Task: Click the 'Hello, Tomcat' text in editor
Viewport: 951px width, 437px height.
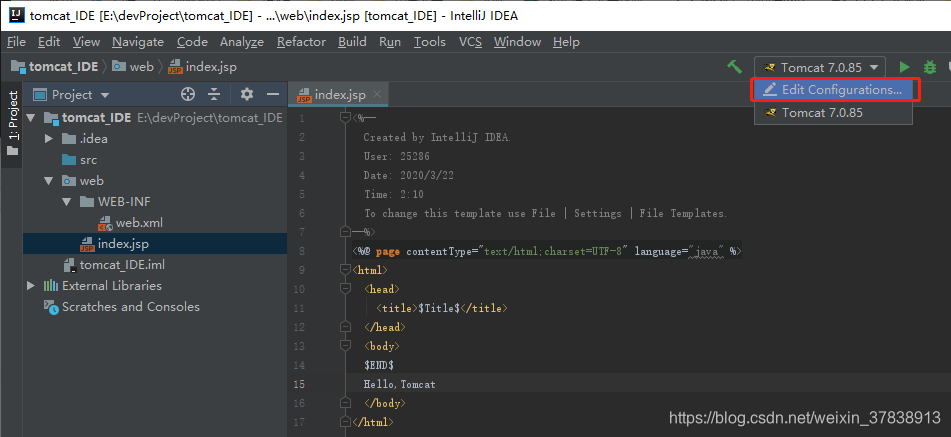Action: tap(400, 384)
